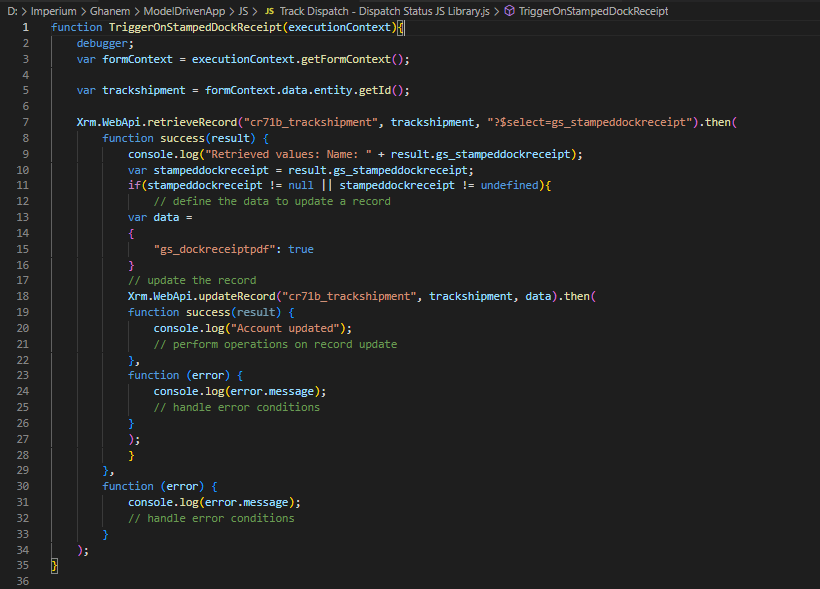
Task: Click line number 1 in the gutter
Action: tap(26, 27)
